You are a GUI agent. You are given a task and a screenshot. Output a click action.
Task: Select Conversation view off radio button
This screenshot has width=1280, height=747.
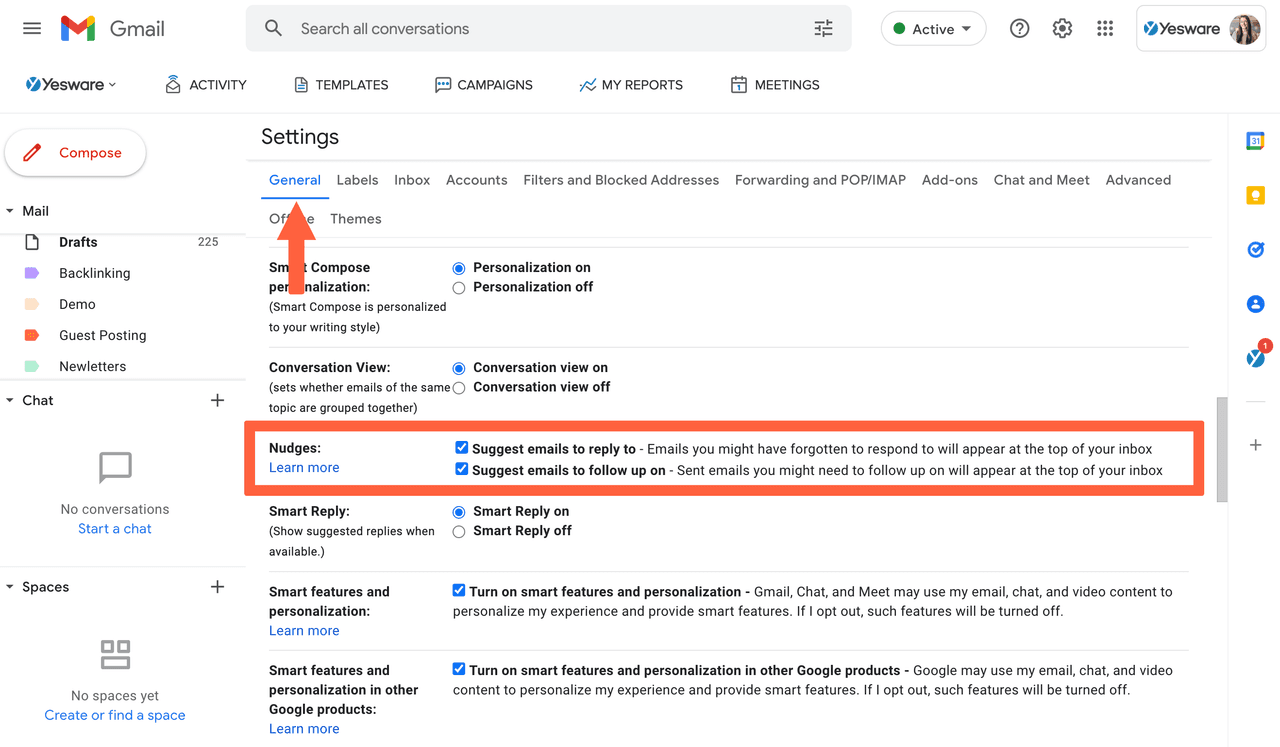[459, 388]
